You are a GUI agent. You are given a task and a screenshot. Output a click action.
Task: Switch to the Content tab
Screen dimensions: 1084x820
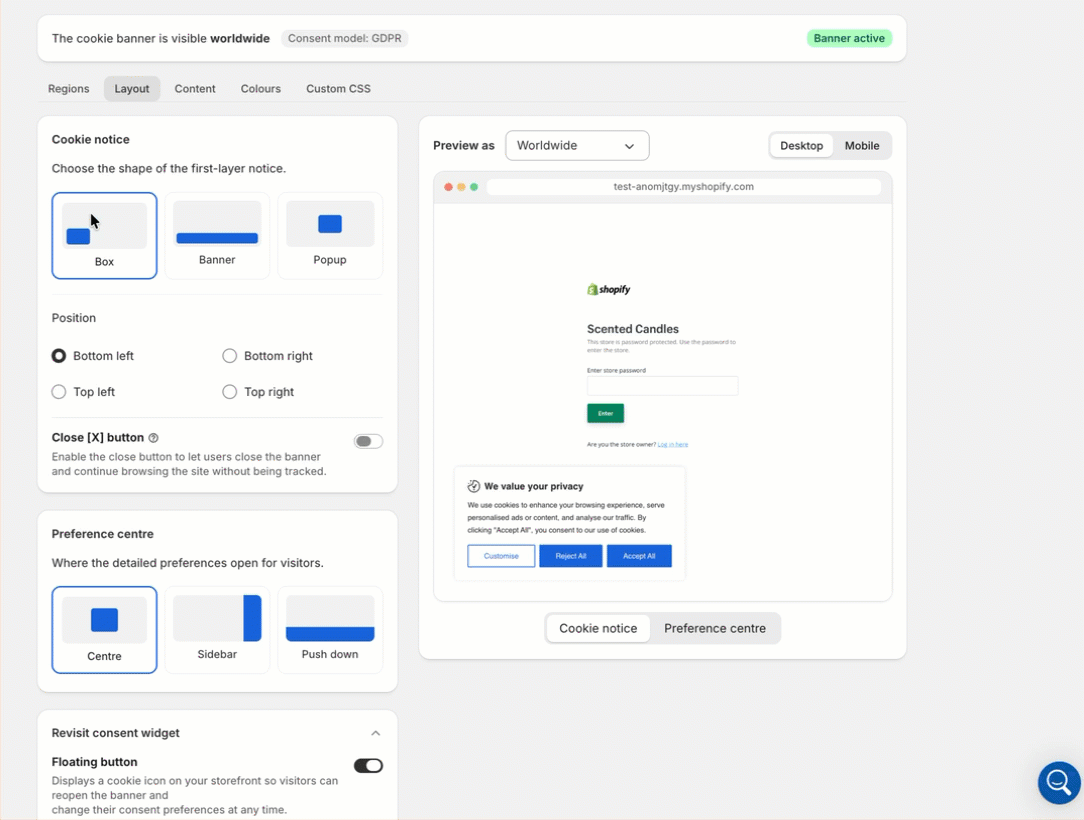tap(195, 88)
